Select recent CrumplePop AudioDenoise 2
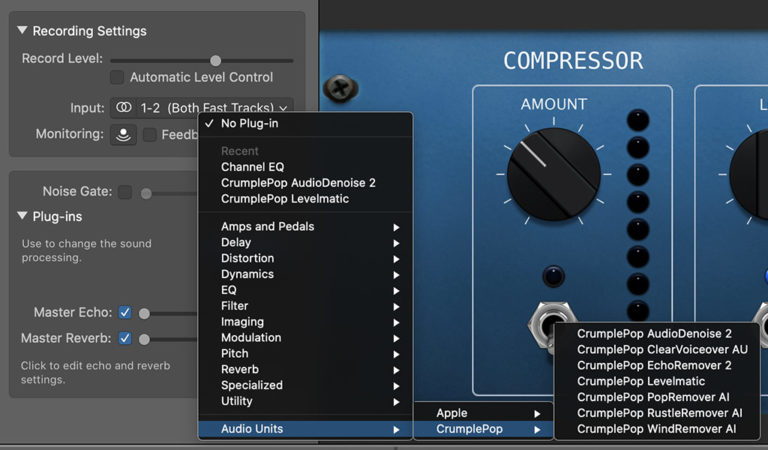This screenshot has width=768, height=450. click(306, 183)
